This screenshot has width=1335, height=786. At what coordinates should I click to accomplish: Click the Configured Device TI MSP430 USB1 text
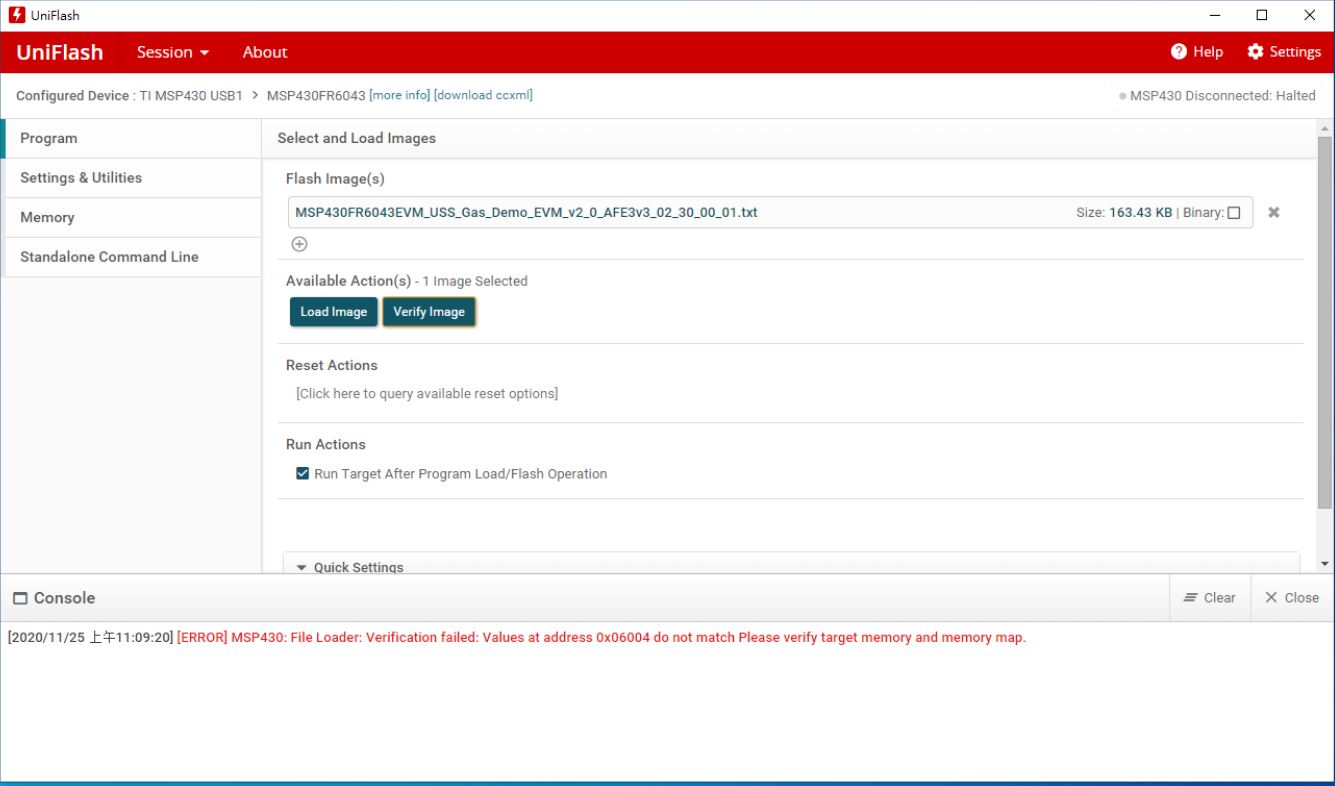click(x=130, y=95)
